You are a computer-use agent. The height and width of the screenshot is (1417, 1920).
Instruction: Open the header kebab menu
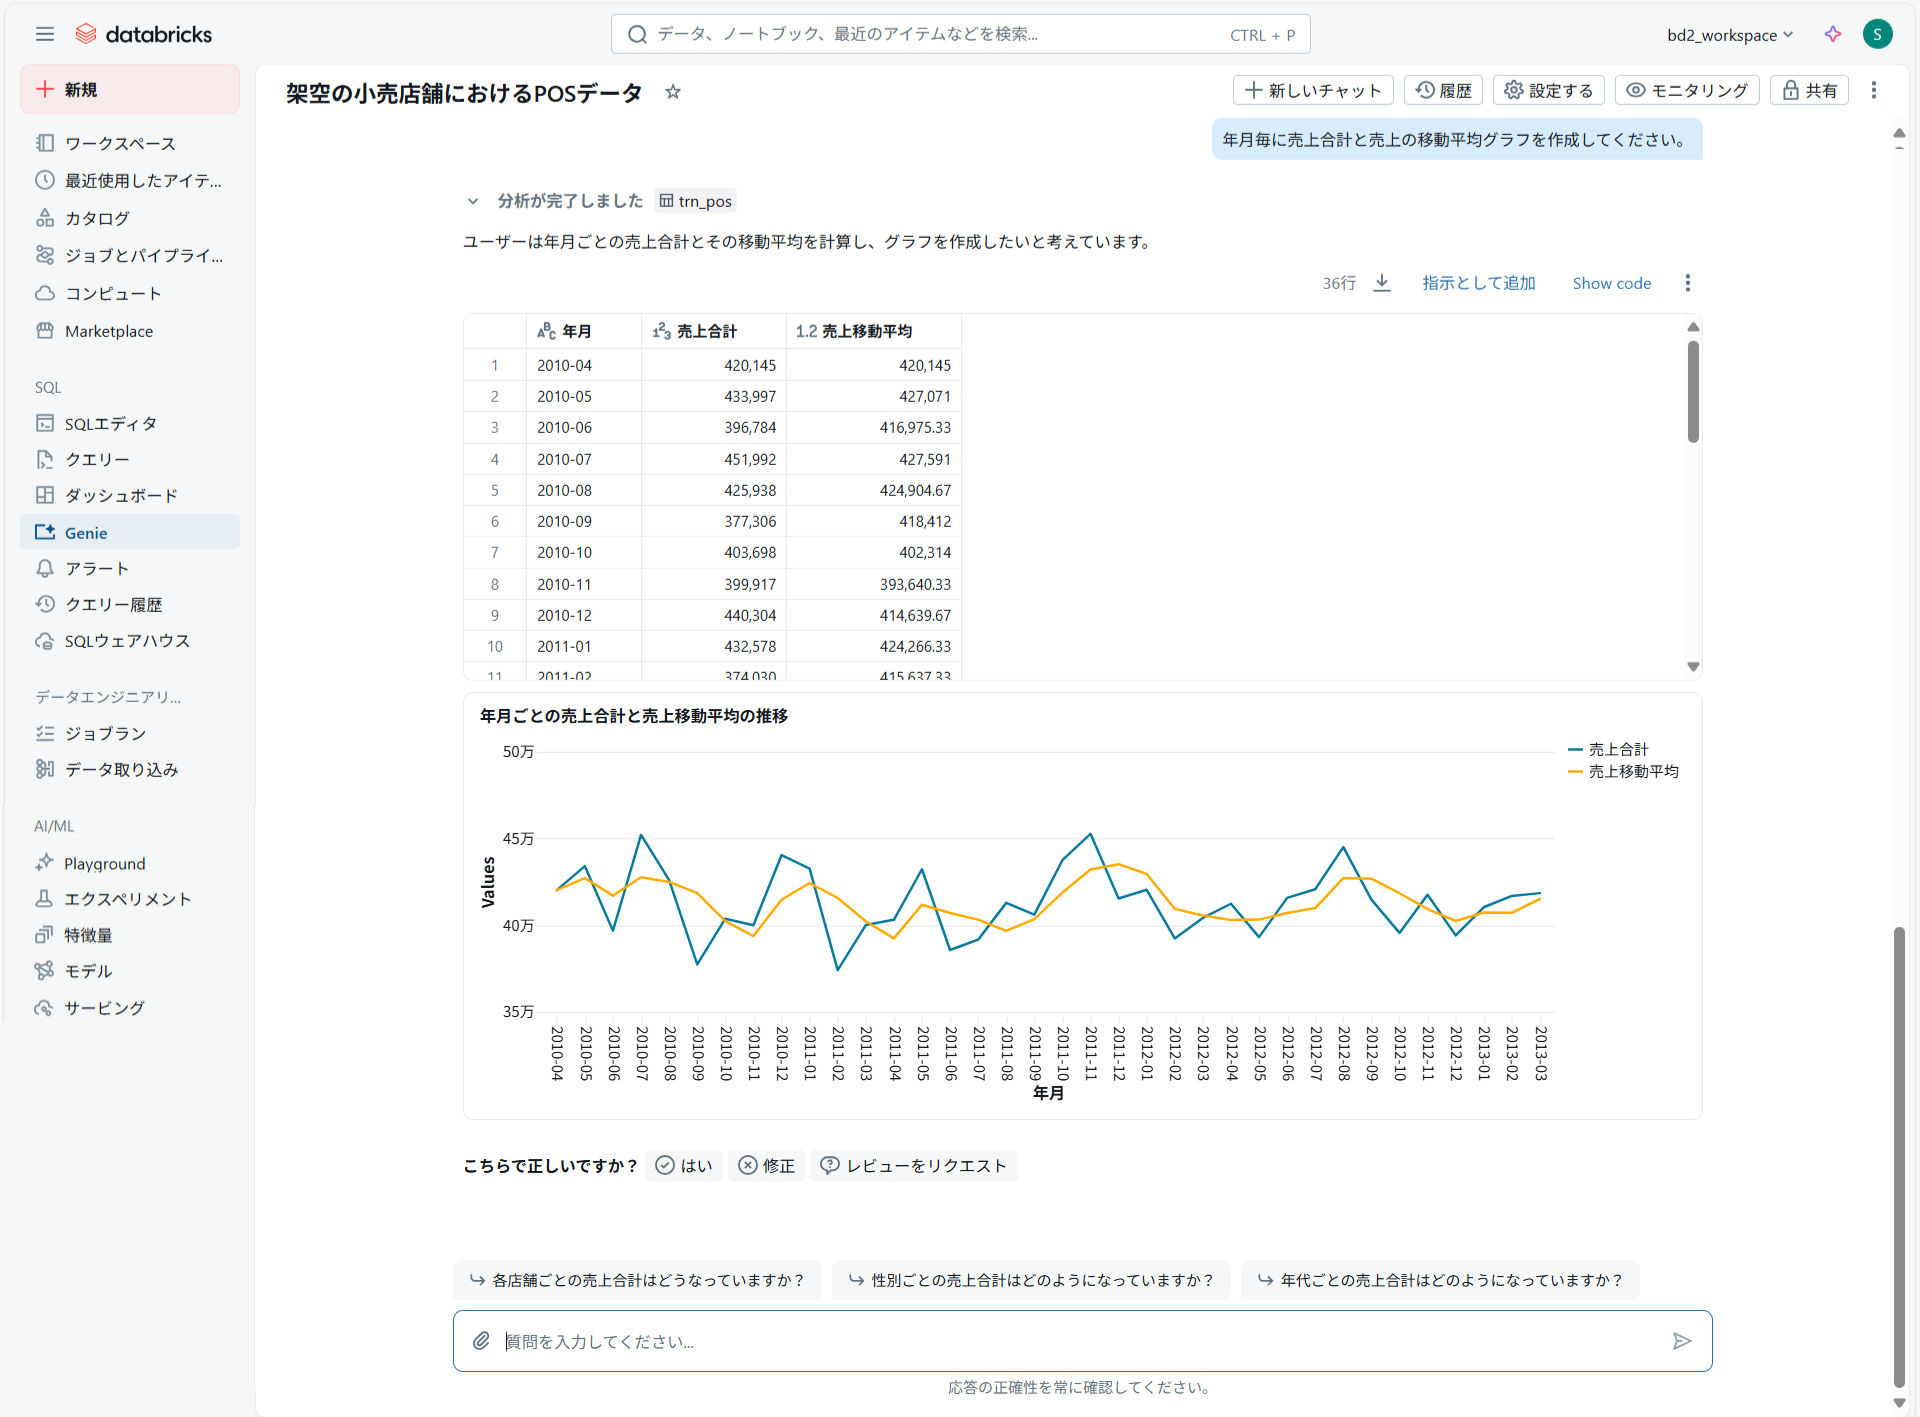1873,90
